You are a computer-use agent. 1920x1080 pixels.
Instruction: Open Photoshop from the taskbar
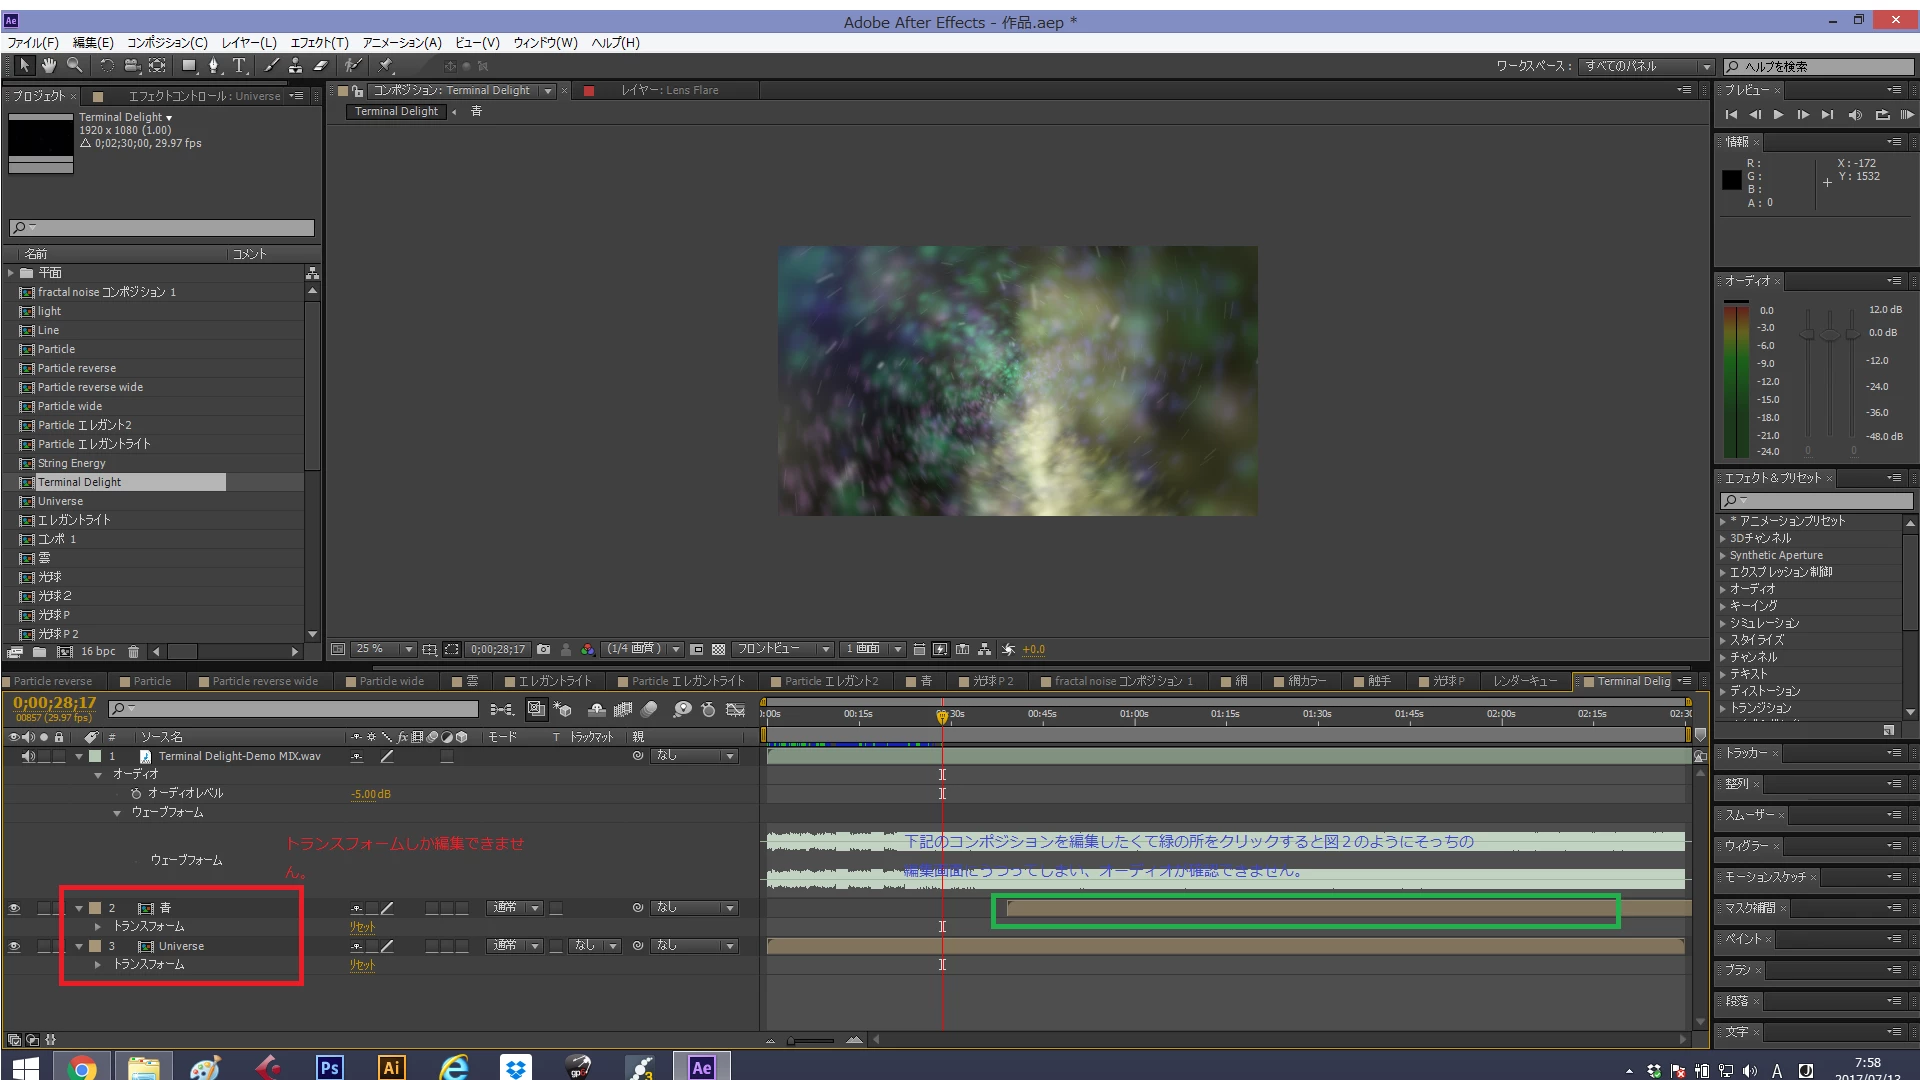(x=328, y=1067)
